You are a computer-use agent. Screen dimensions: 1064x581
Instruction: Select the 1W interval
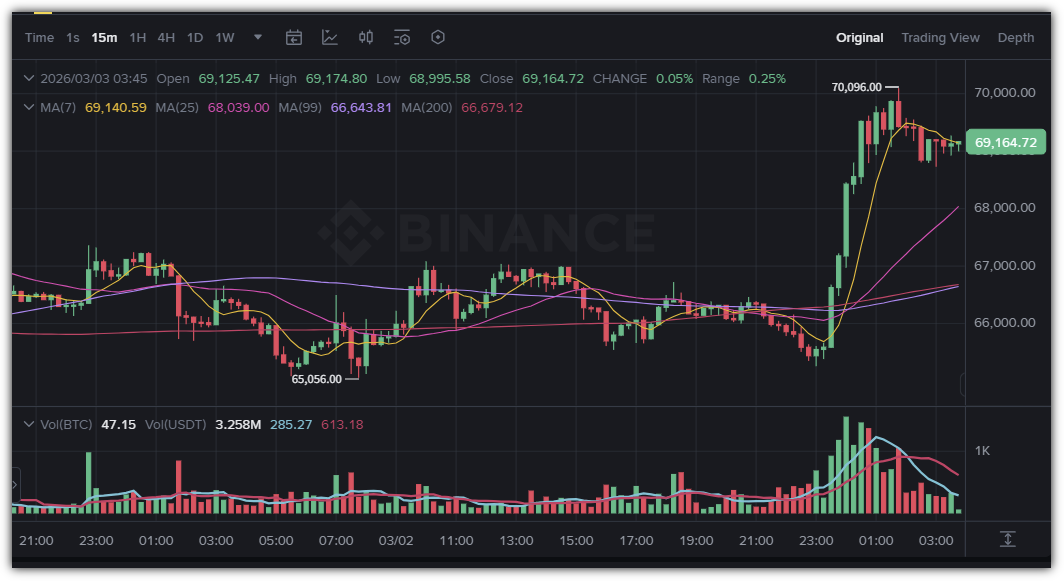225,38
